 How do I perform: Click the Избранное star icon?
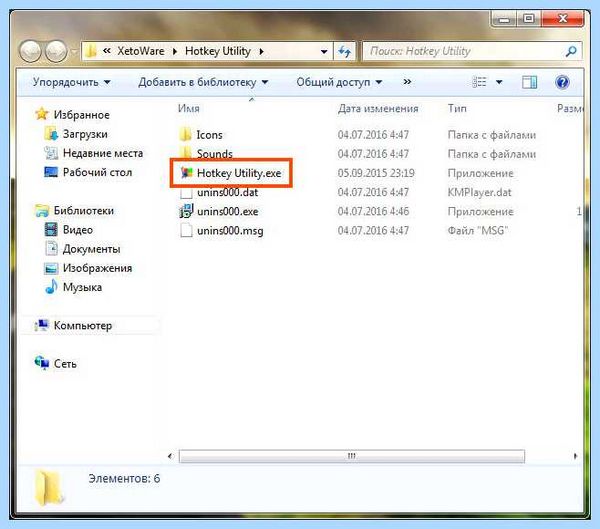click(x=41, y=114)
